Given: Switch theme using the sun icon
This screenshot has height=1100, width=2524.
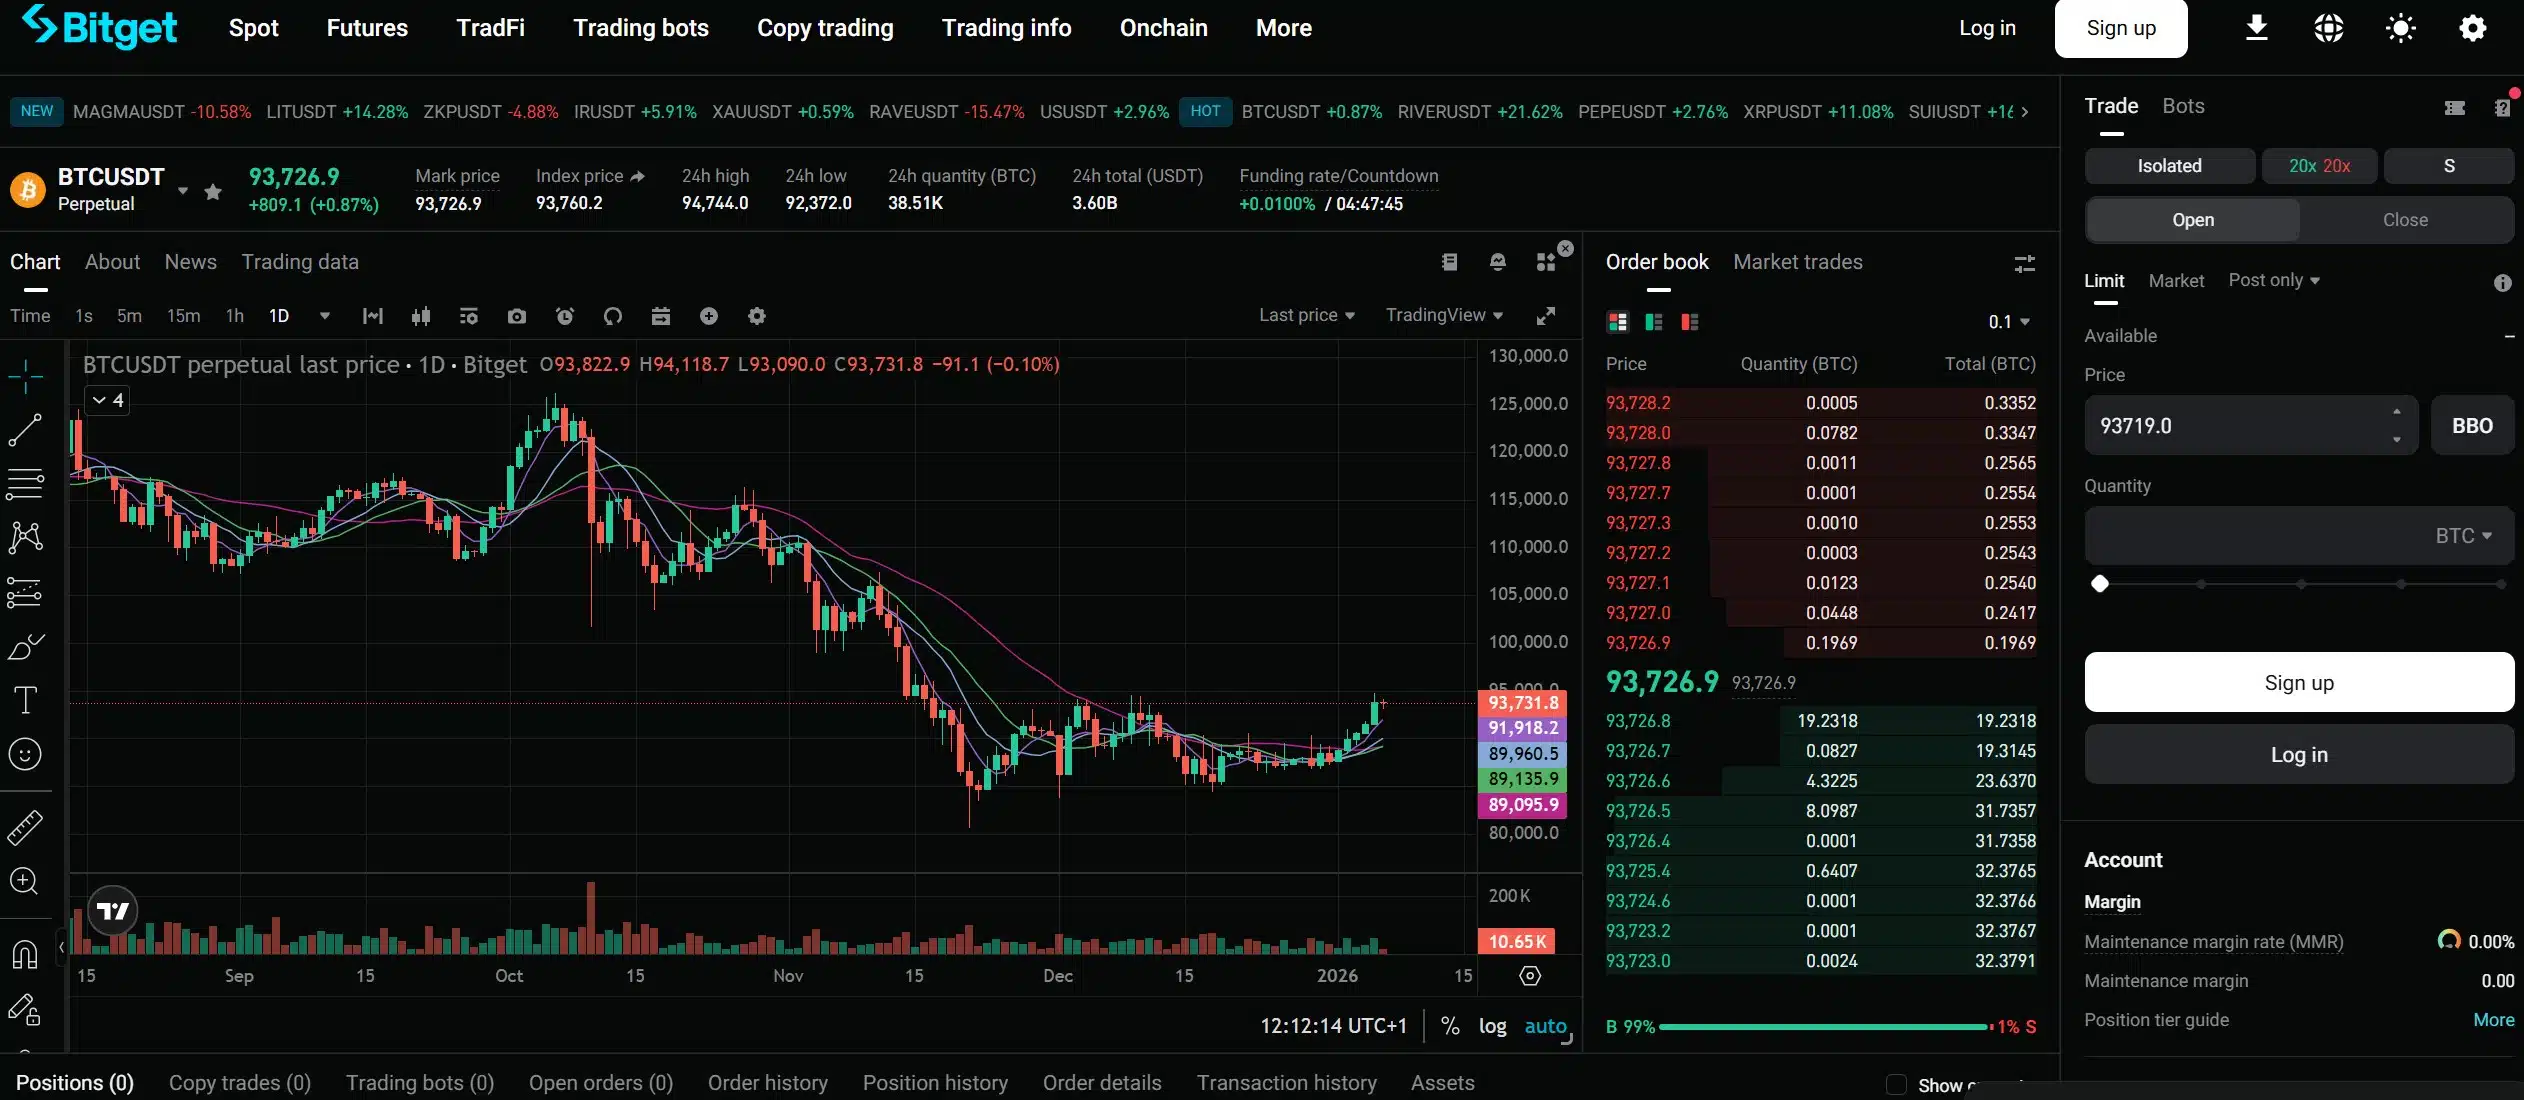Looking at the screenshot, I should coord(2400,28).
